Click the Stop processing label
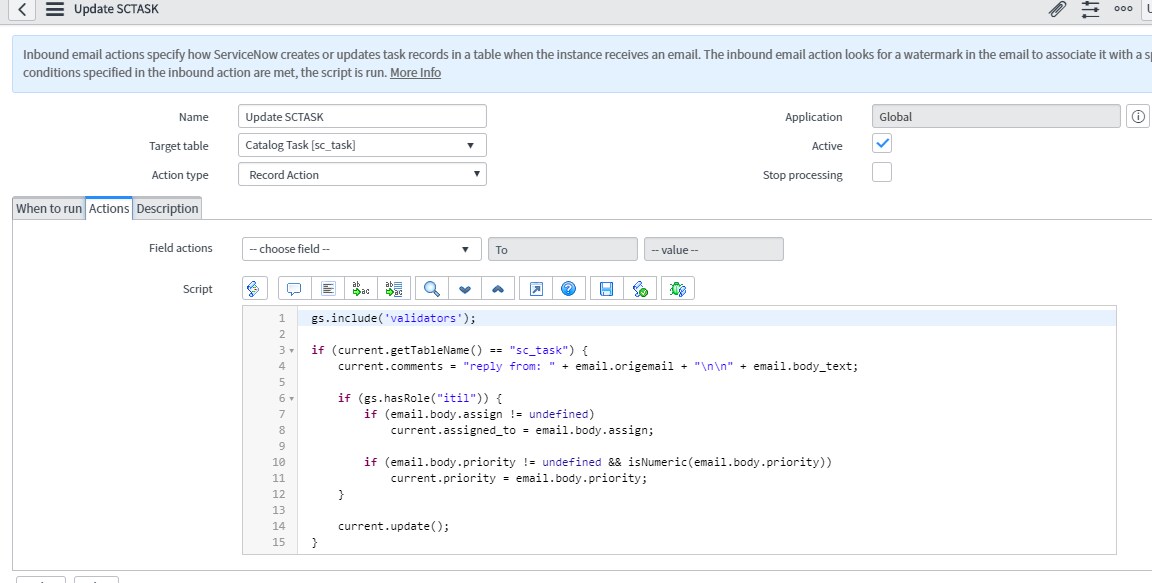Image resolution: width=1152 pixels, height=583 pixels. click(802, 175)
